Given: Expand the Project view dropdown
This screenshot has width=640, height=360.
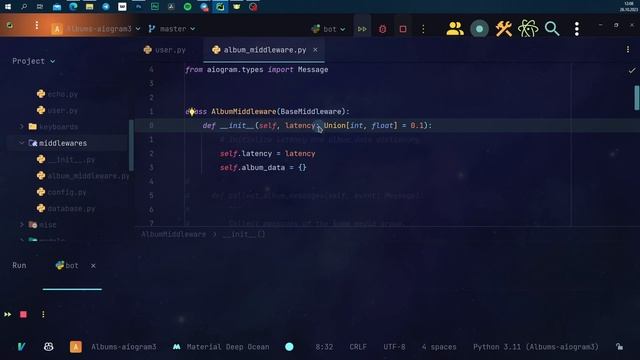Looking at the screenshot, I should tap(33, 61).
